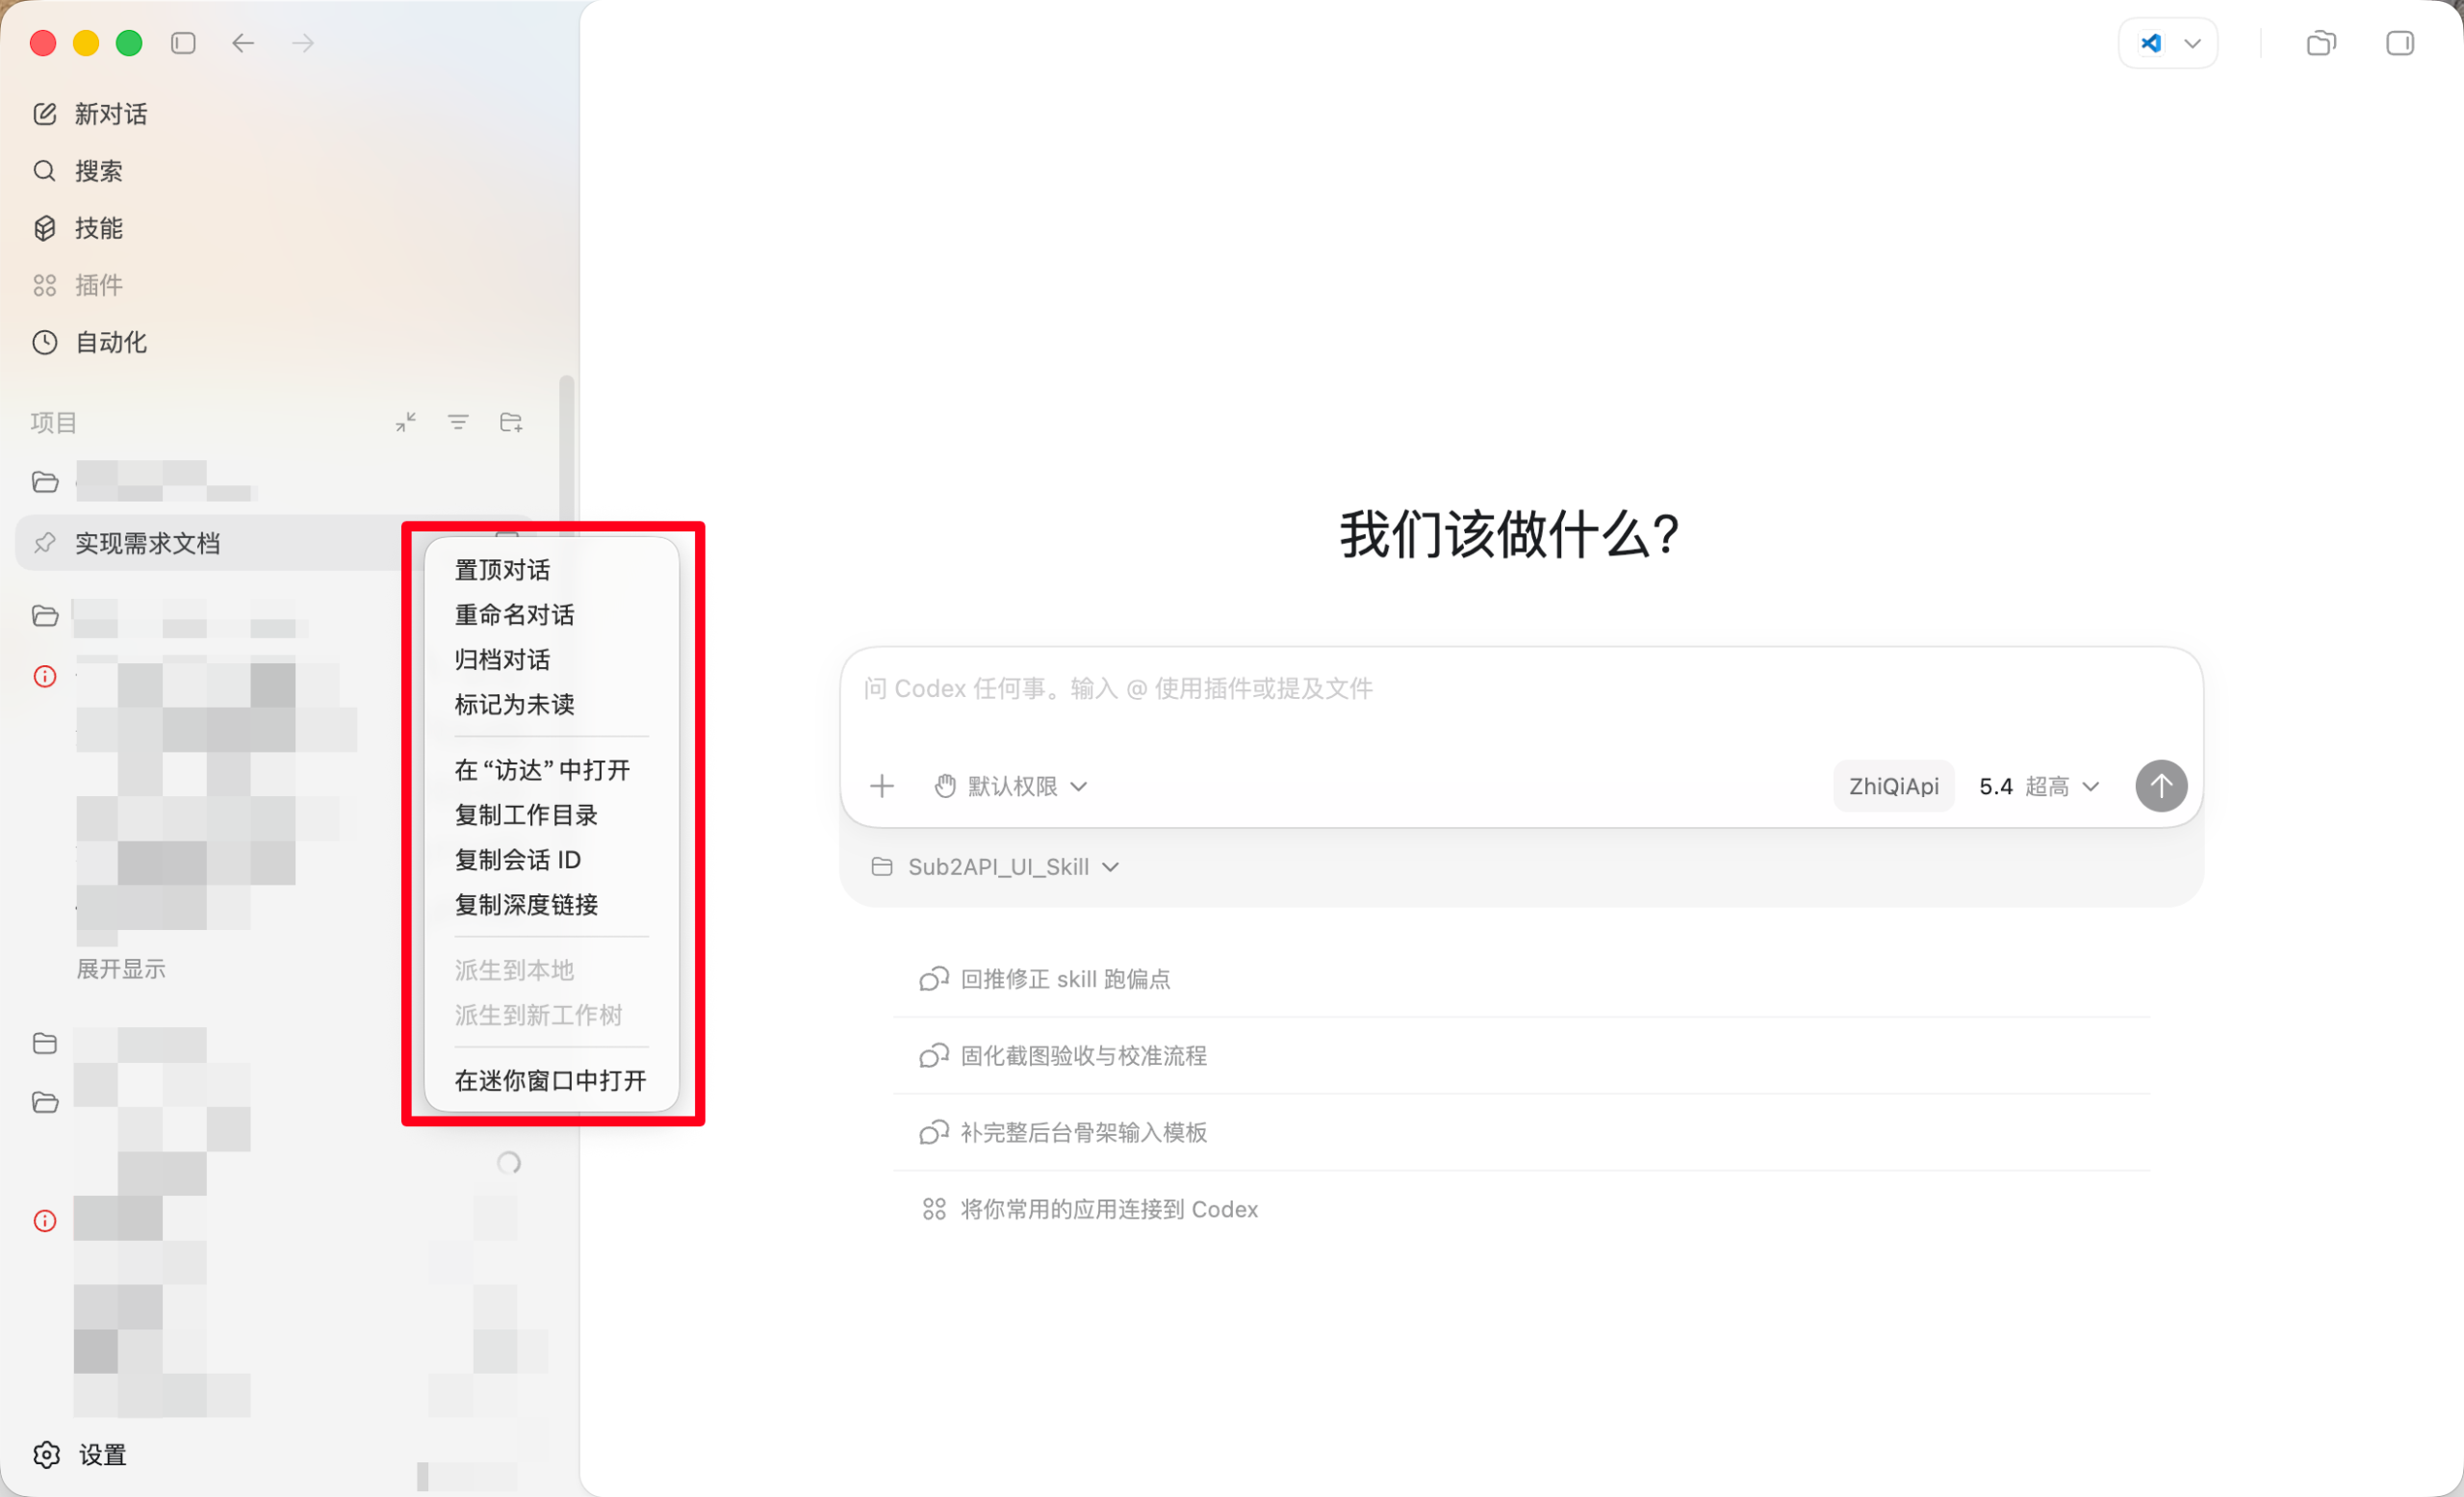Viewport: 2464px width, 1497px height.
Task: Click suggestion 固化截图验收与校准流程
Action: click(1083, 1056)
